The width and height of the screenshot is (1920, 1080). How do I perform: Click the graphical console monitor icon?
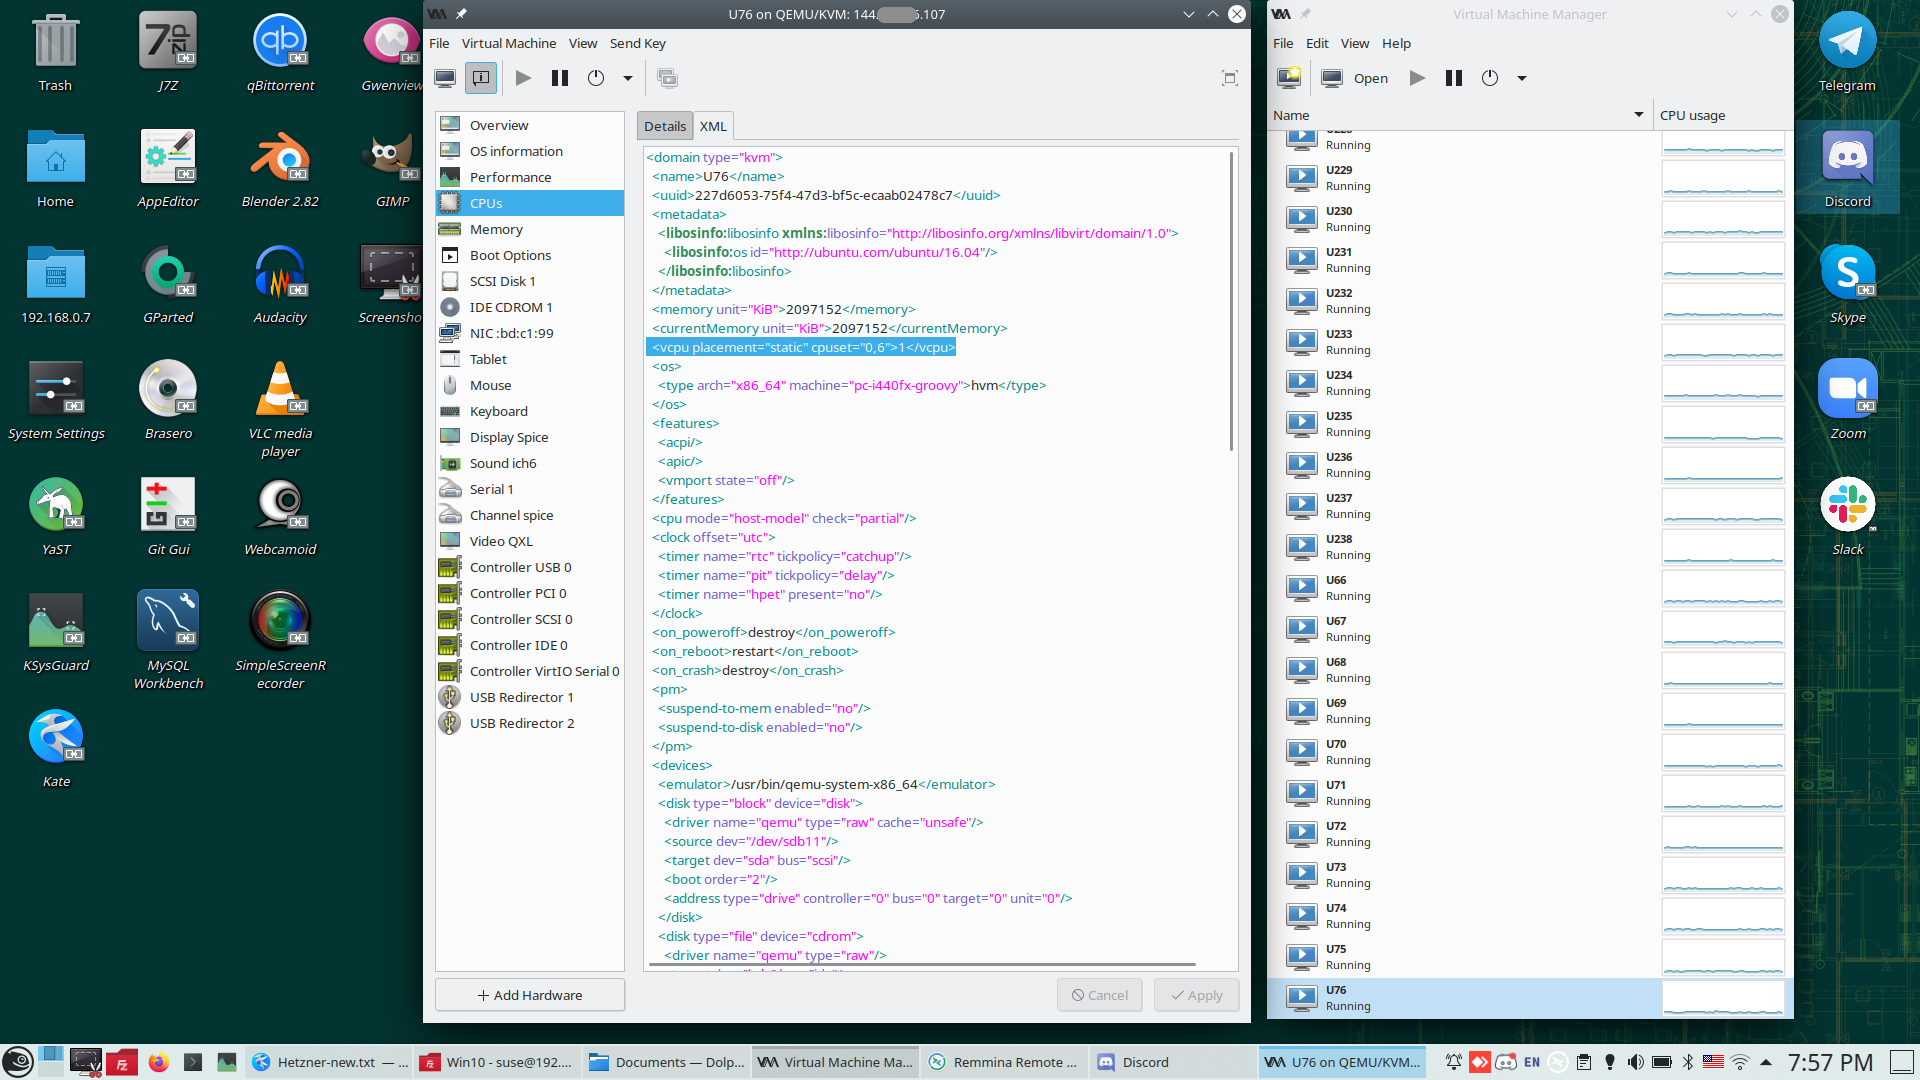(445, 78)
